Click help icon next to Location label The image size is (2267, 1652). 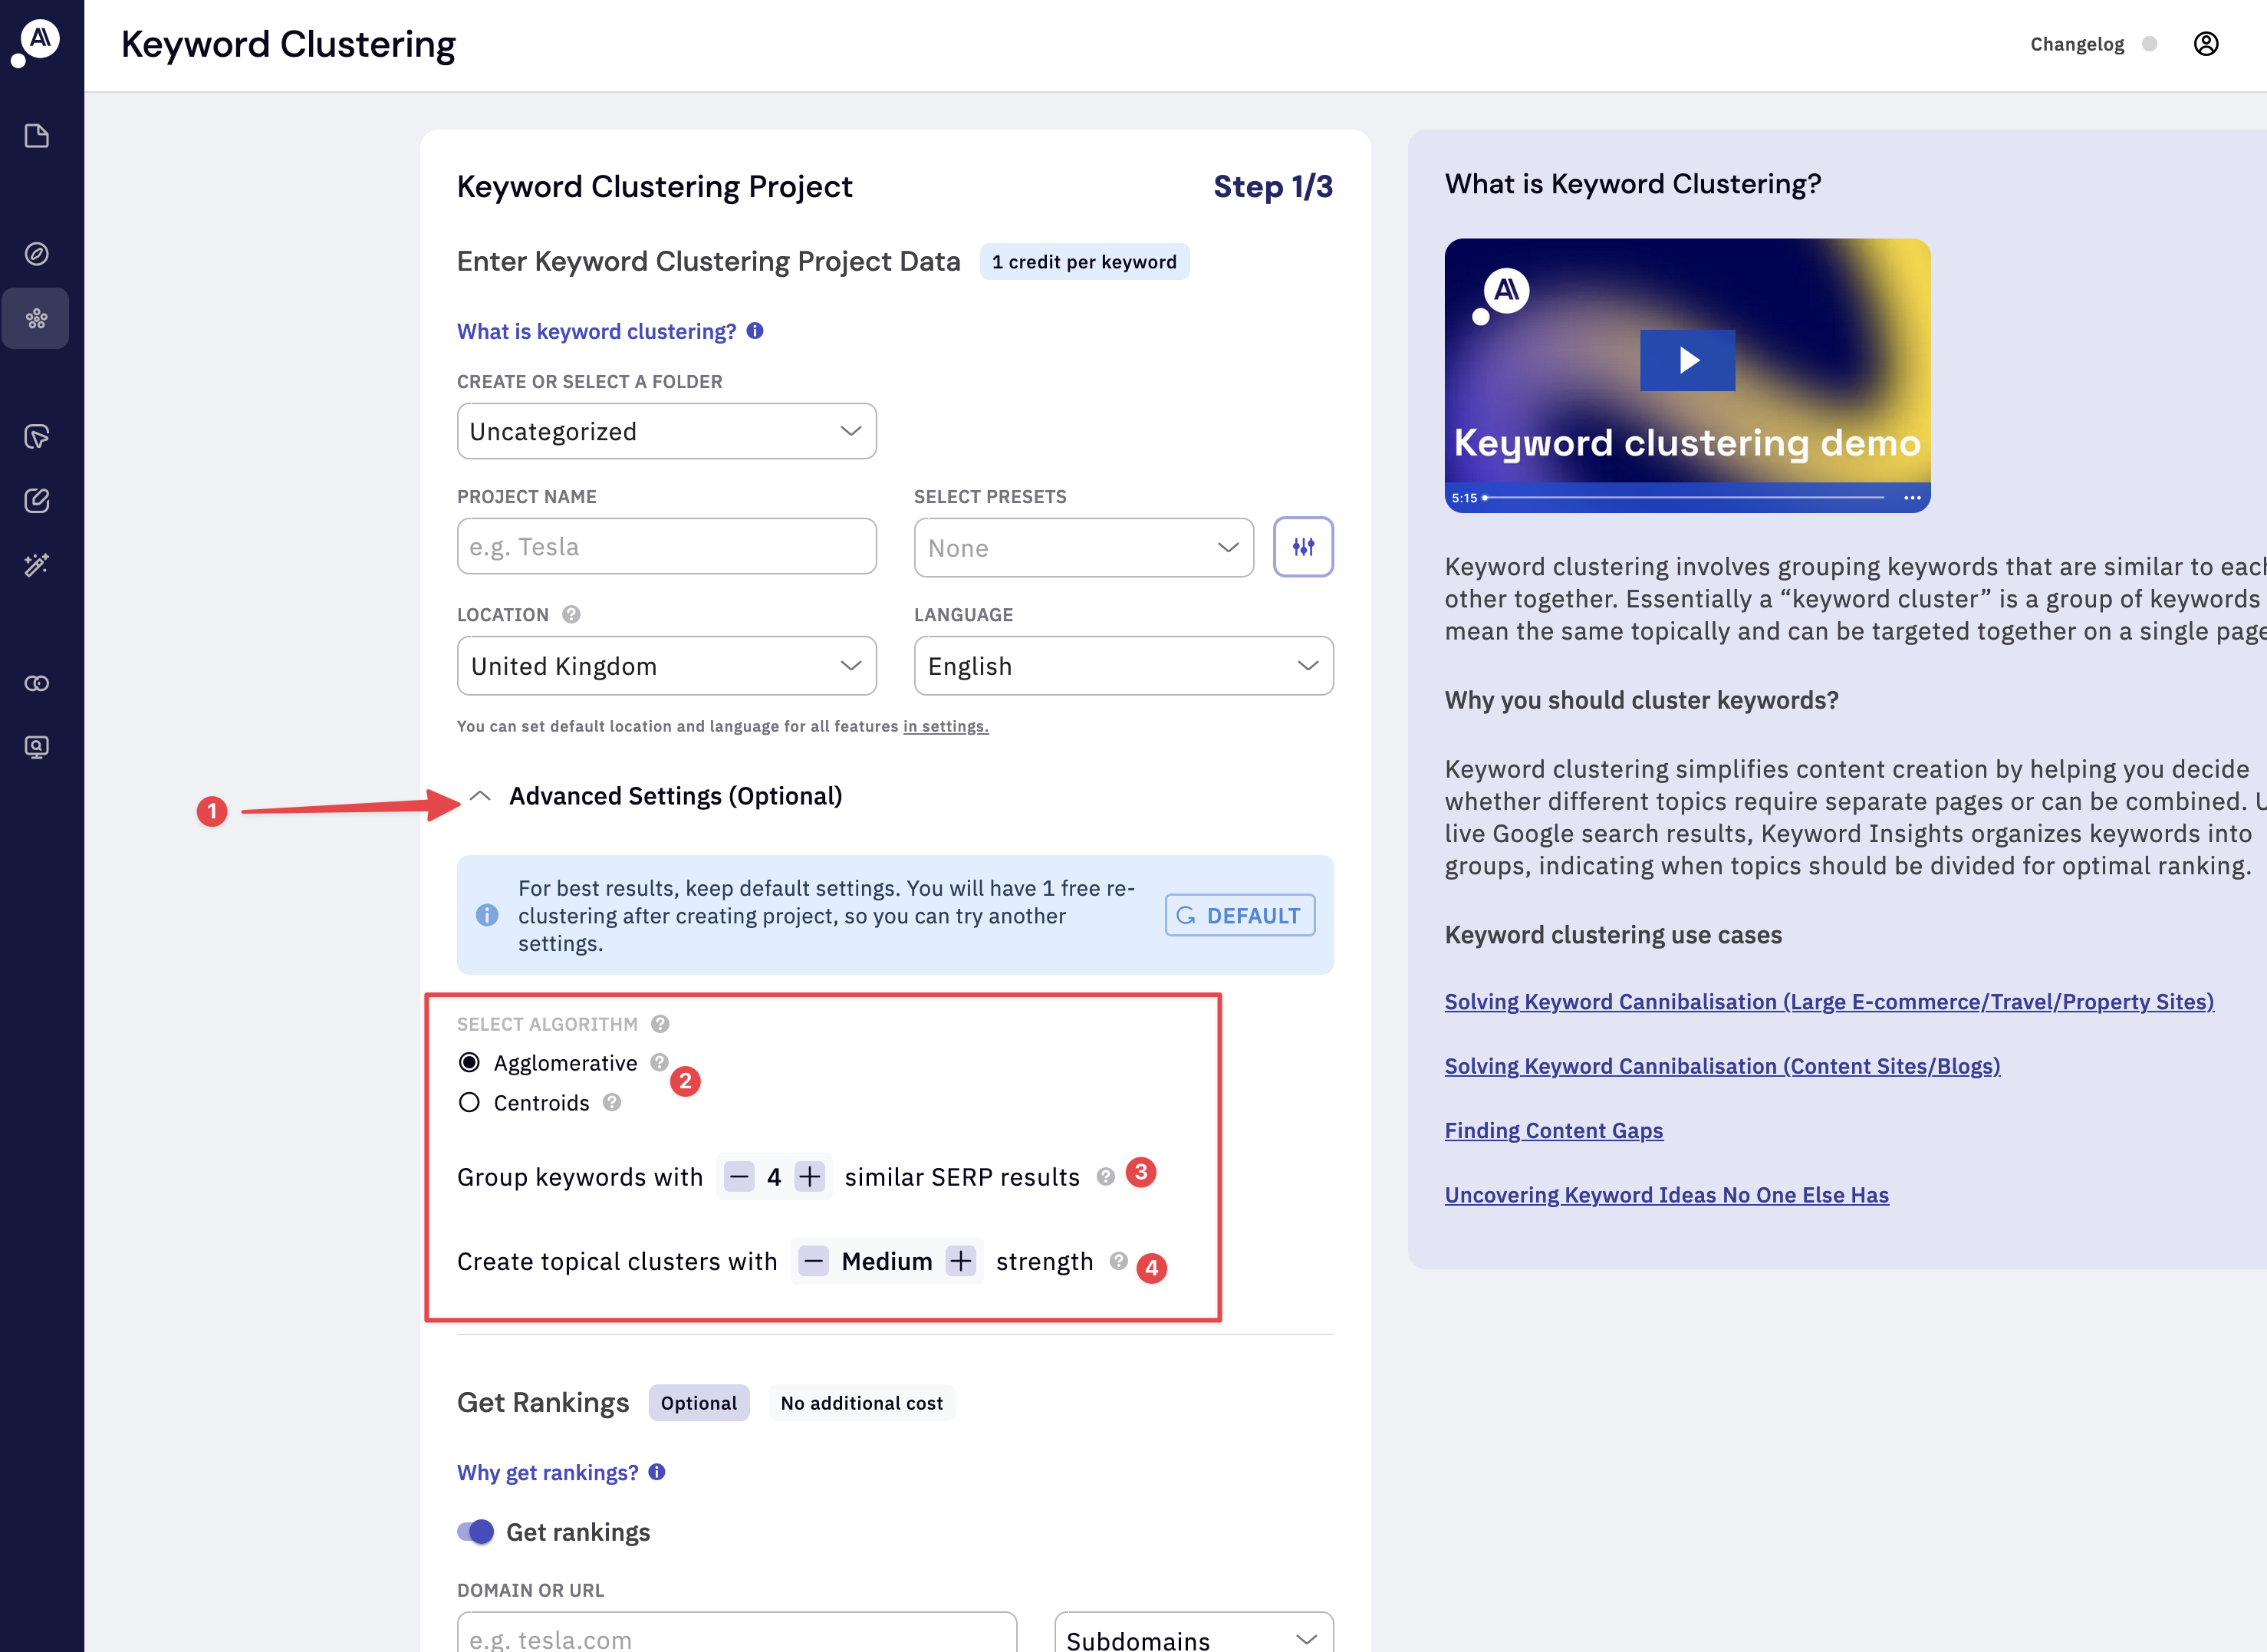point(571,615)
